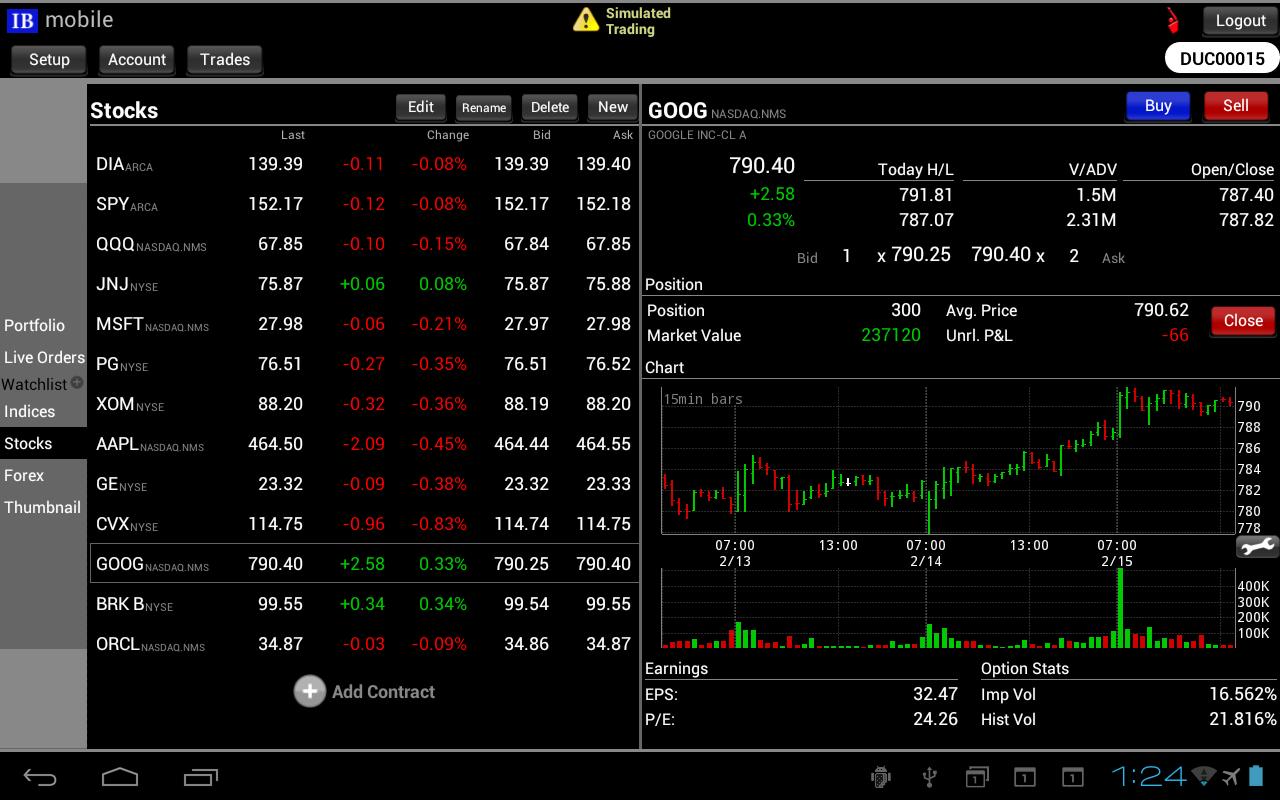Viewport: 1280px width, 800px height.
Task: Close the GOOG position
Action: [1243, 321]
